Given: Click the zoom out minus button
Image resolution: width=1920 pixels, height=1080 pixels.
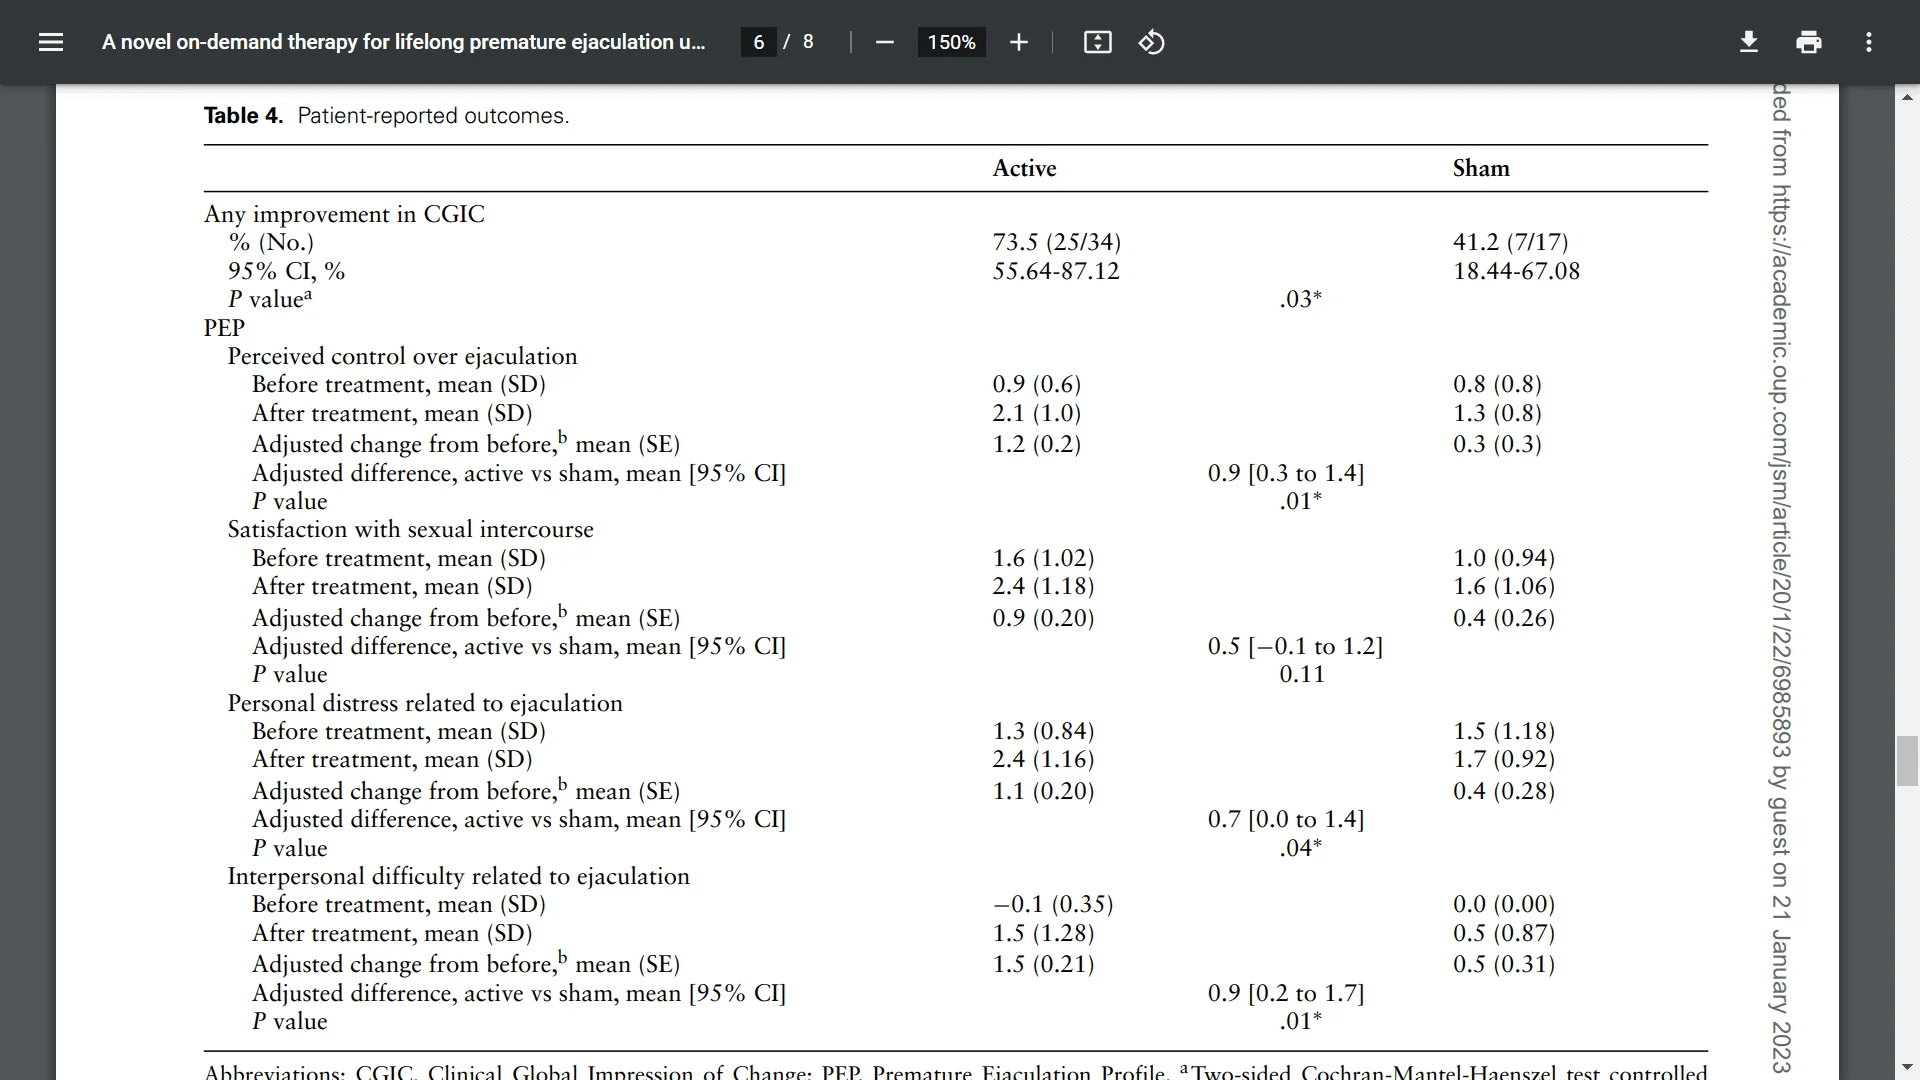Looking at the screenshot, I should coord(884,42).
